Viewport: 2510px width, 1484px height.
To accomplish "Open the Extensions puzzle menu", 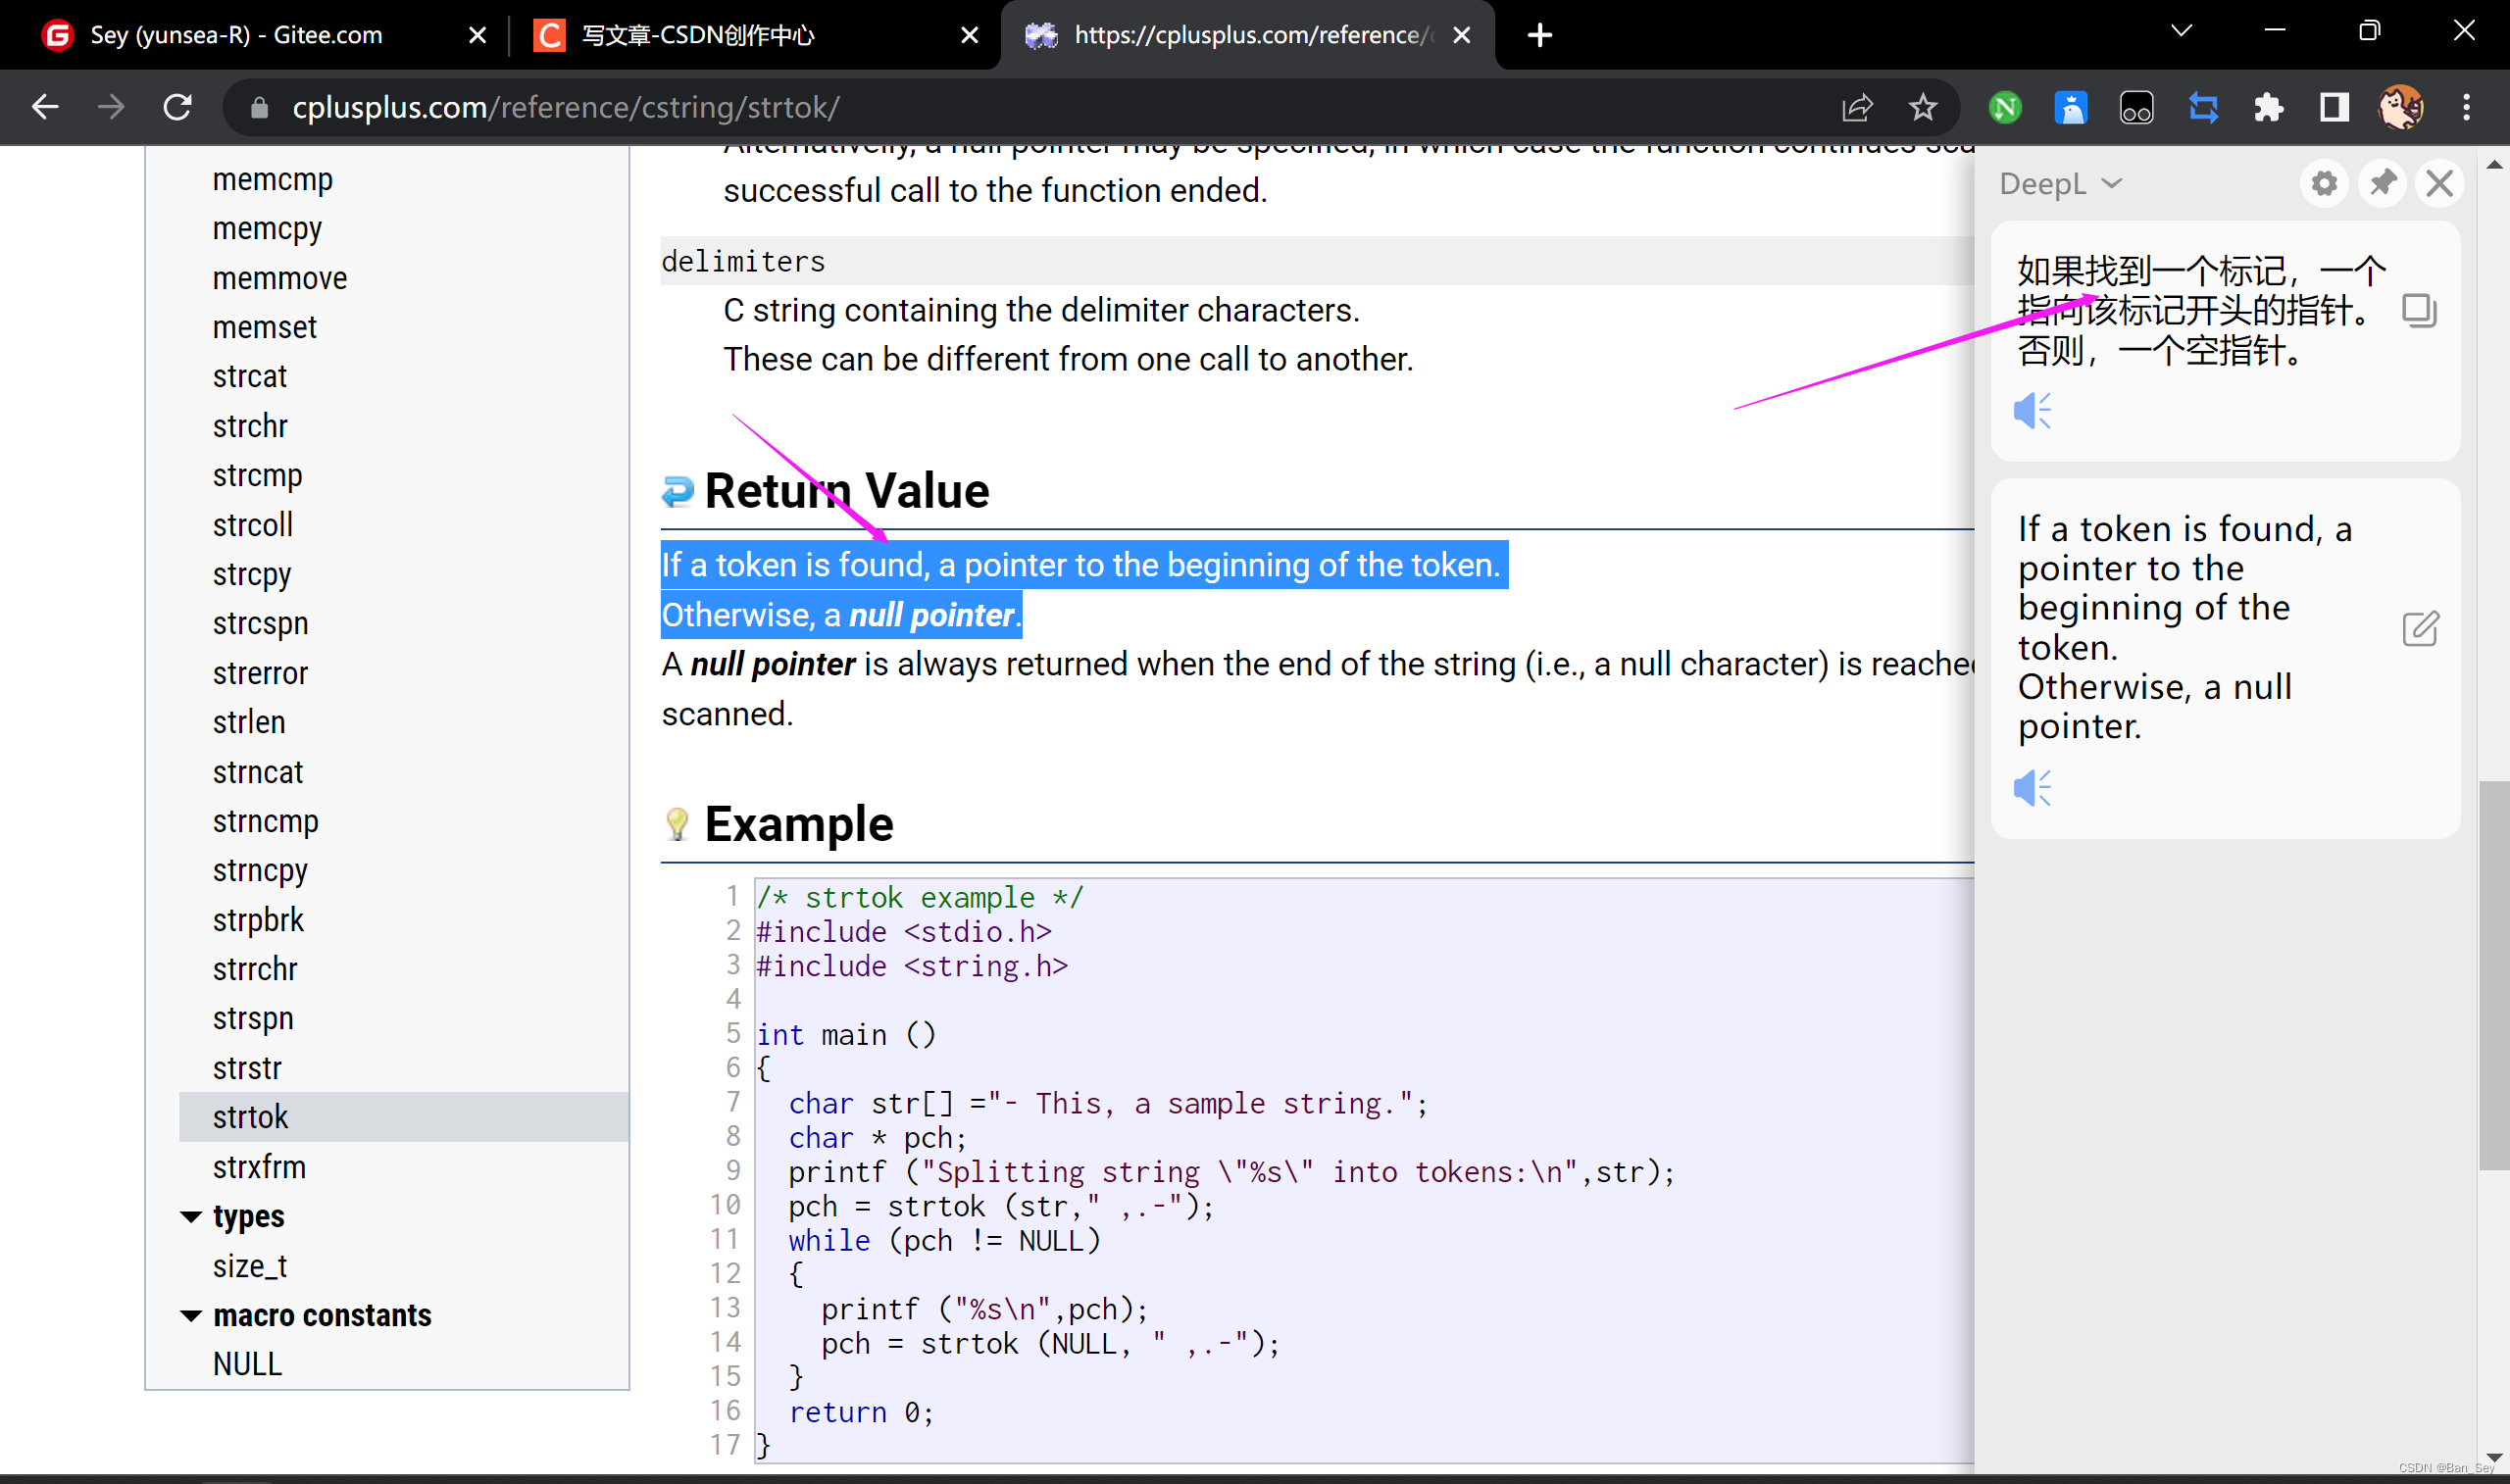I will coord(2268,107).
